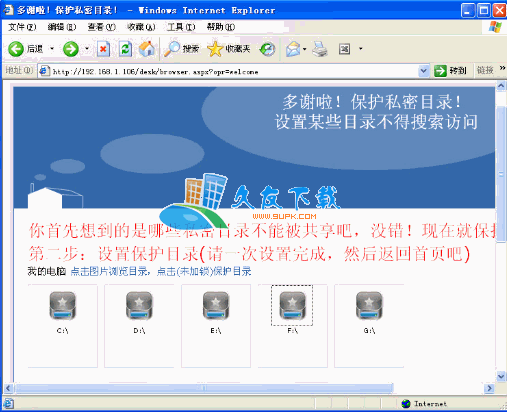Open the 查看(V) menu
This screenshot has width=507, height=412.
tap(102, 27)
